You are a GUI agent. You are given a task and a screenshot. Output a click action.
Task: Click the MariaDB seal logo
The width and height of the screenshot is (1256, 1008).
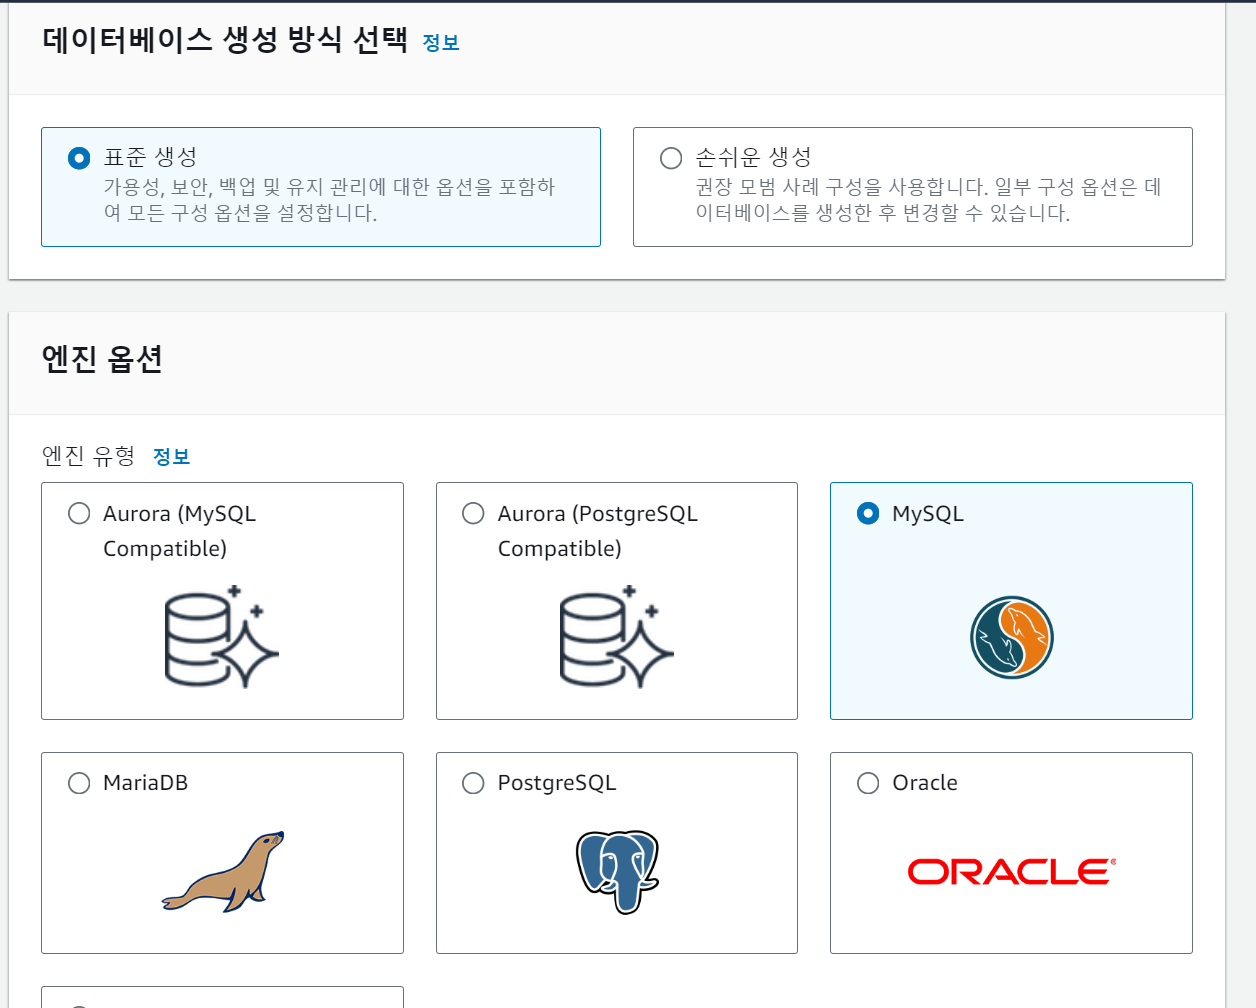point(224,871)
